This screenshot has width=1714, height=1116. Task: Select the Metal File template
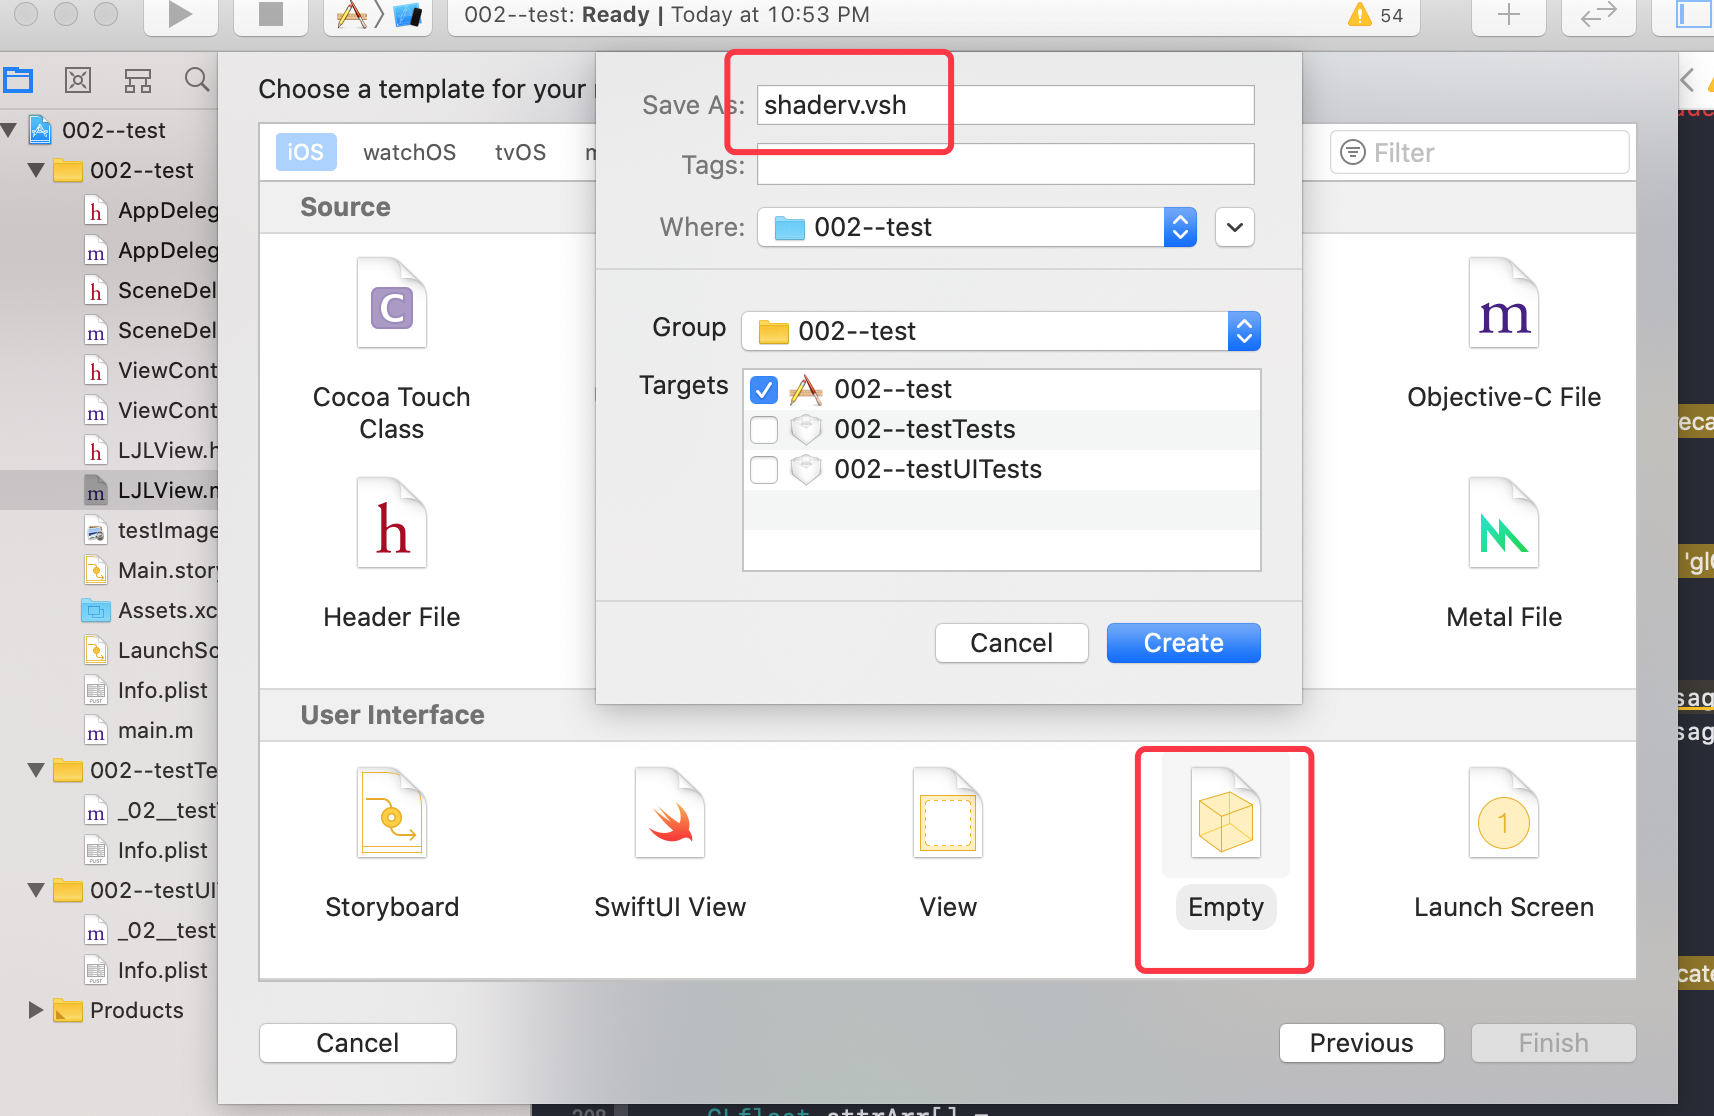click(1504, 554)
